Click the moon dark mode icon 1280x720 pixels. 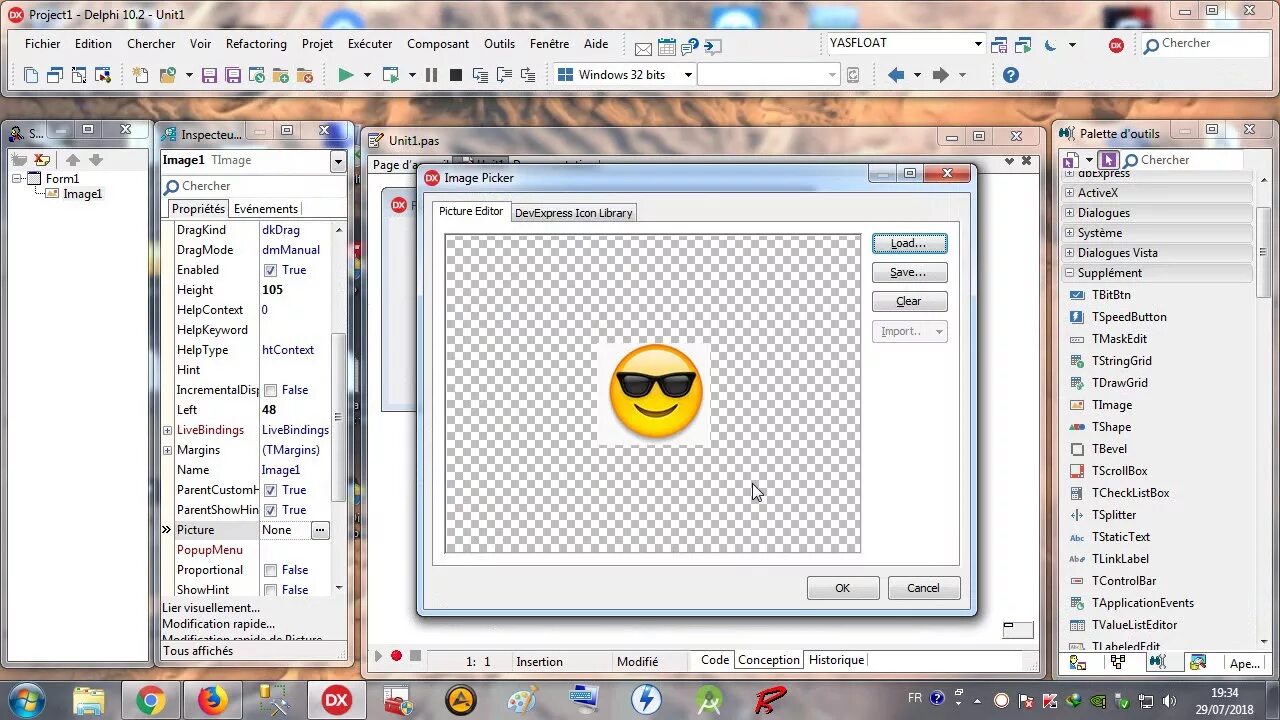coord(1050,45)
